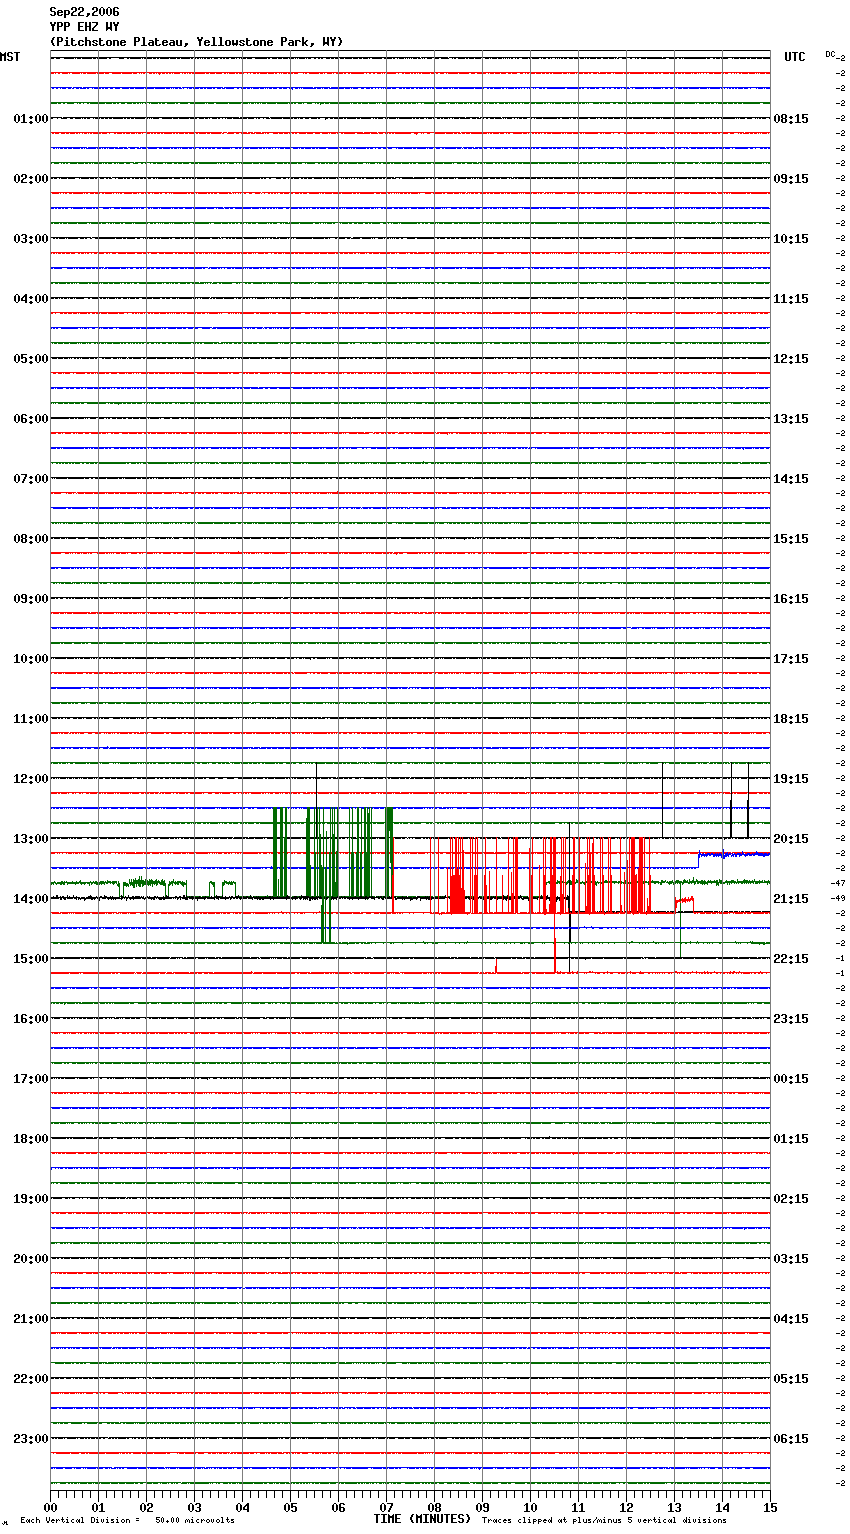Click the "MST" column header
The width and height of the screenshot is (850, 1534).
10,57
